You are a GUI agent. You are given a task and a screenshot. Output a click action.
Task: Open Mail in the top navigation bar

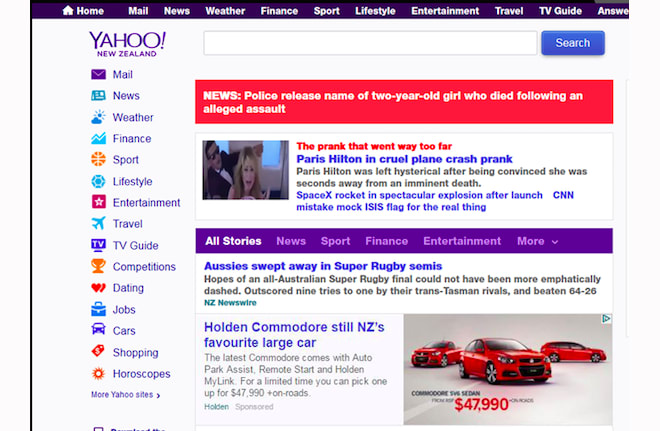pyautogui.click(x=138, y=11)
